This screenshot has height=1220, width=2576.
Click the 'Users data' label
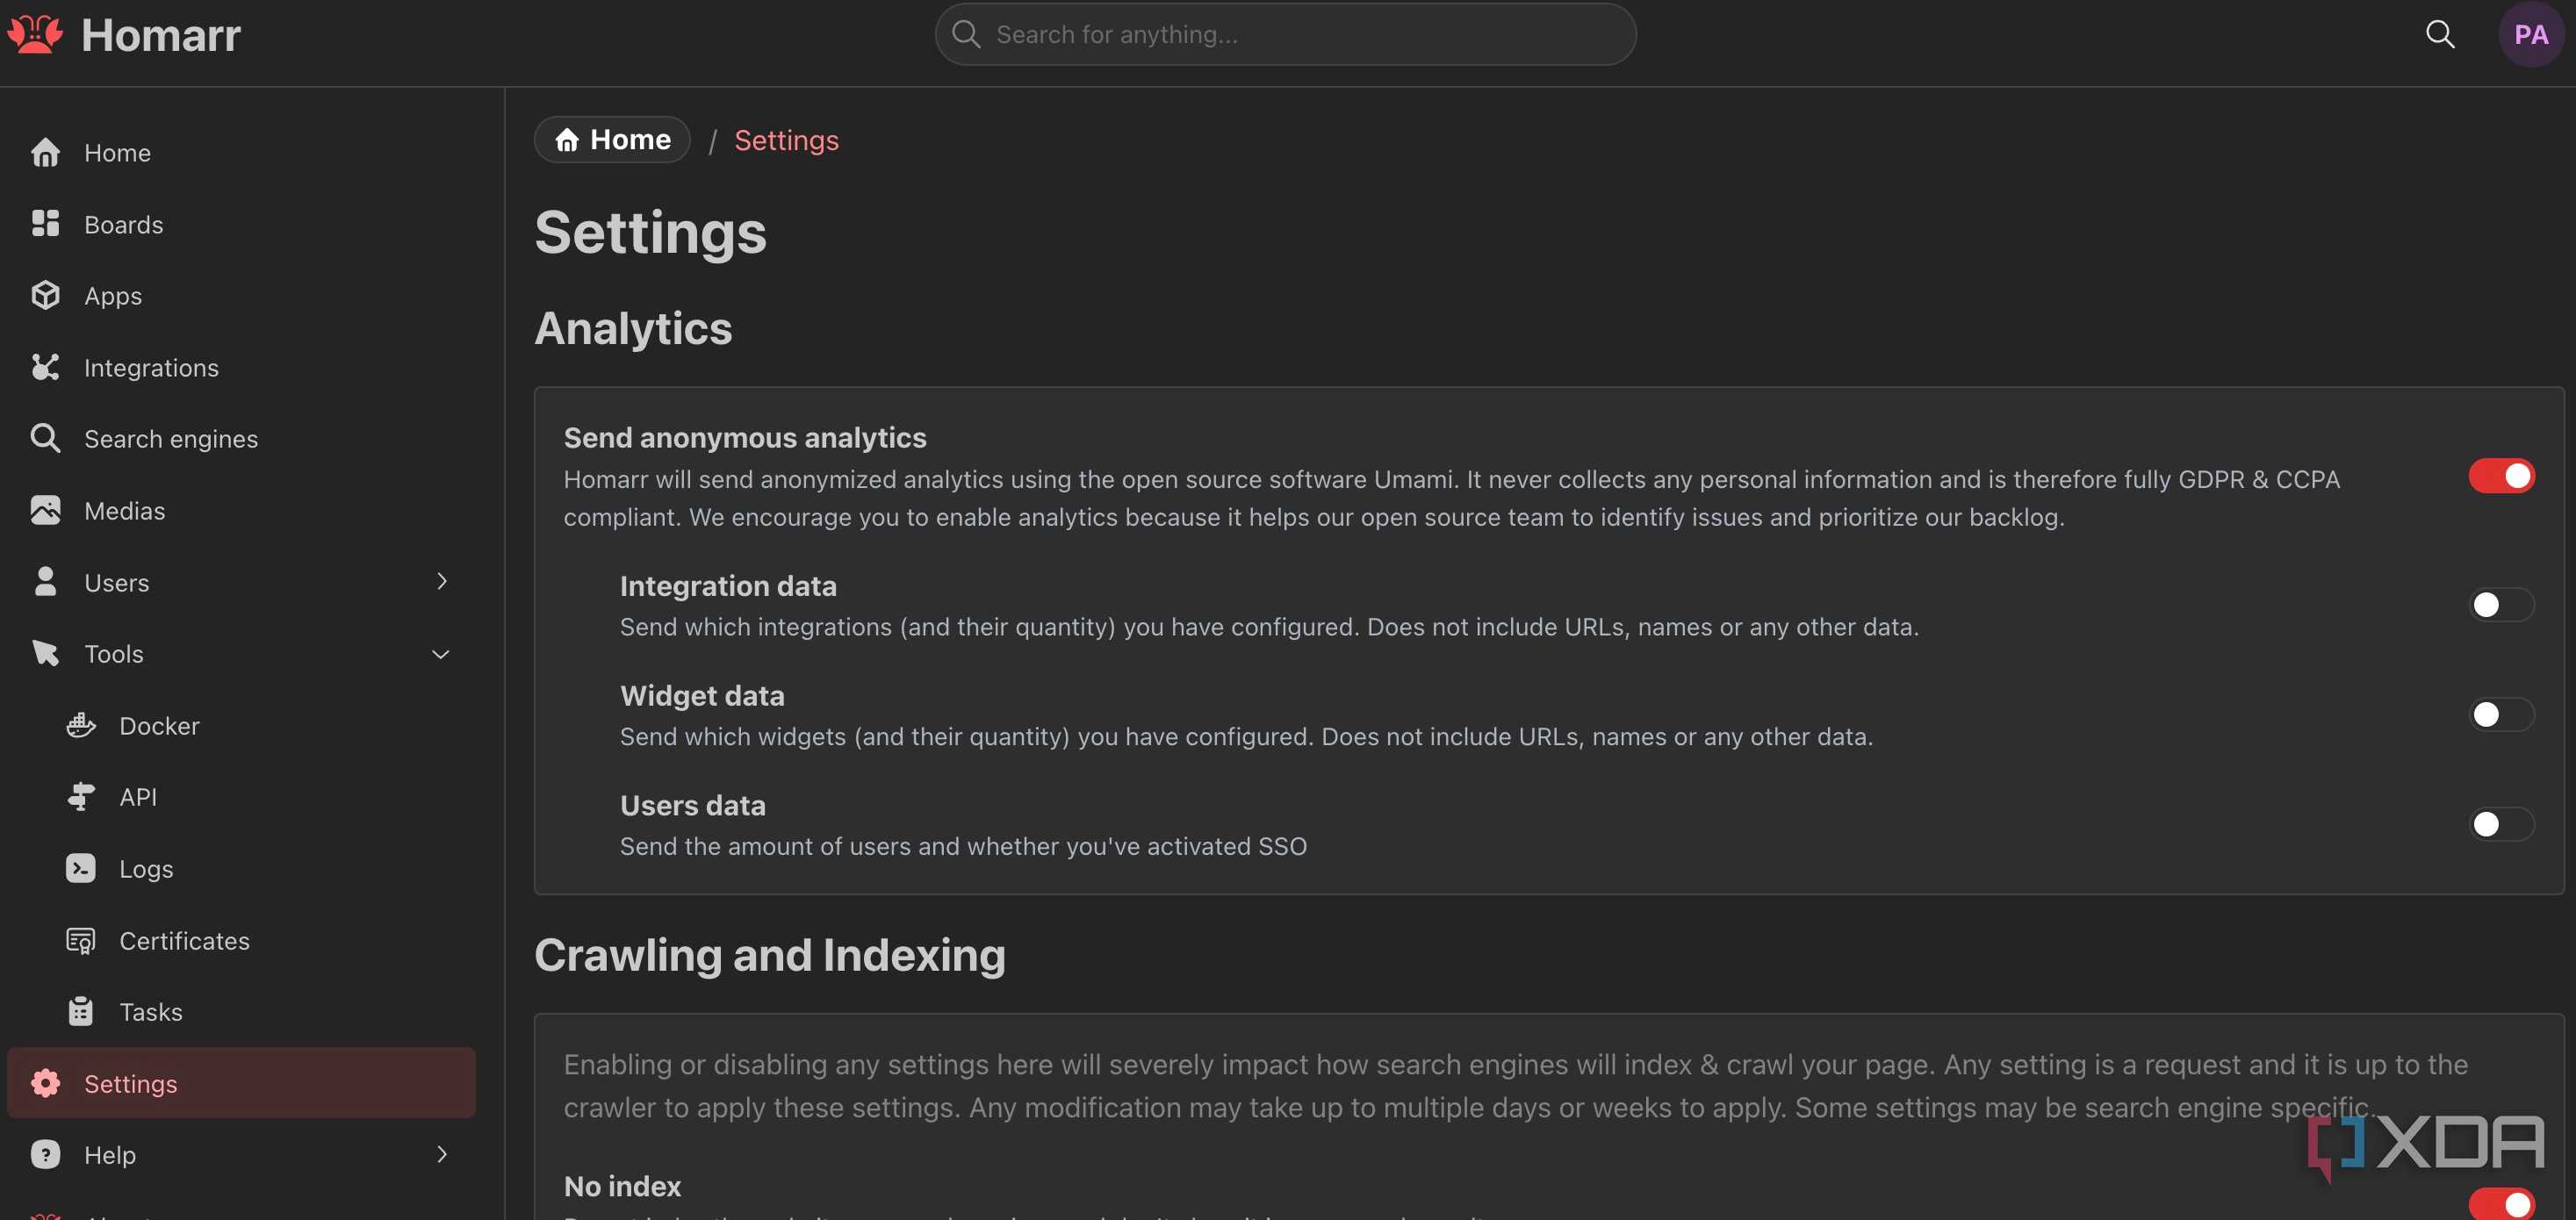pos(692,805)
